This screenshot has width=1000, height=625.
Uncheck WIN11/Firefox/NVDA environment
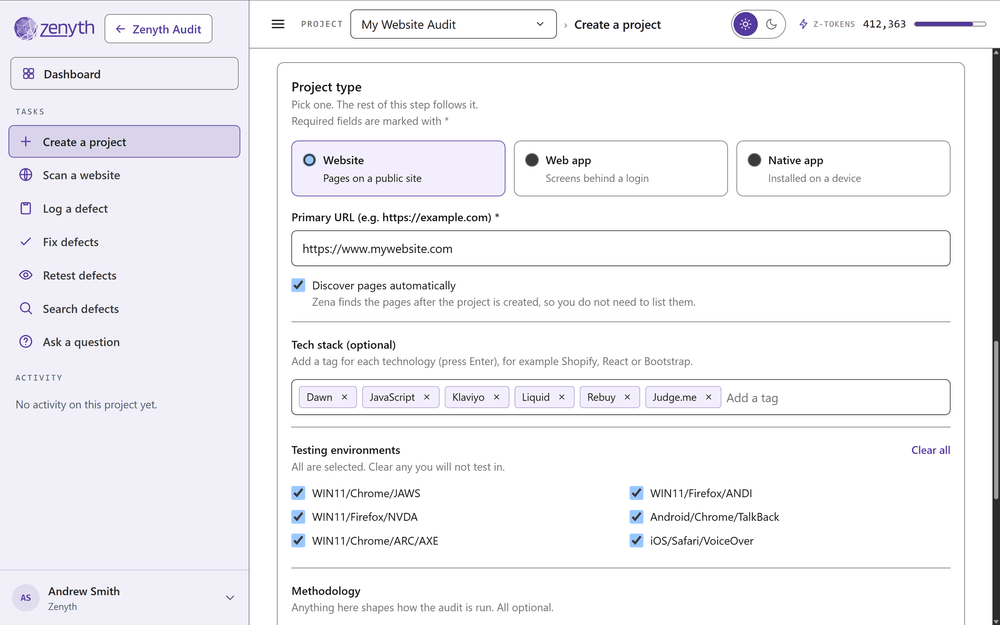click(x=298, y=517)
